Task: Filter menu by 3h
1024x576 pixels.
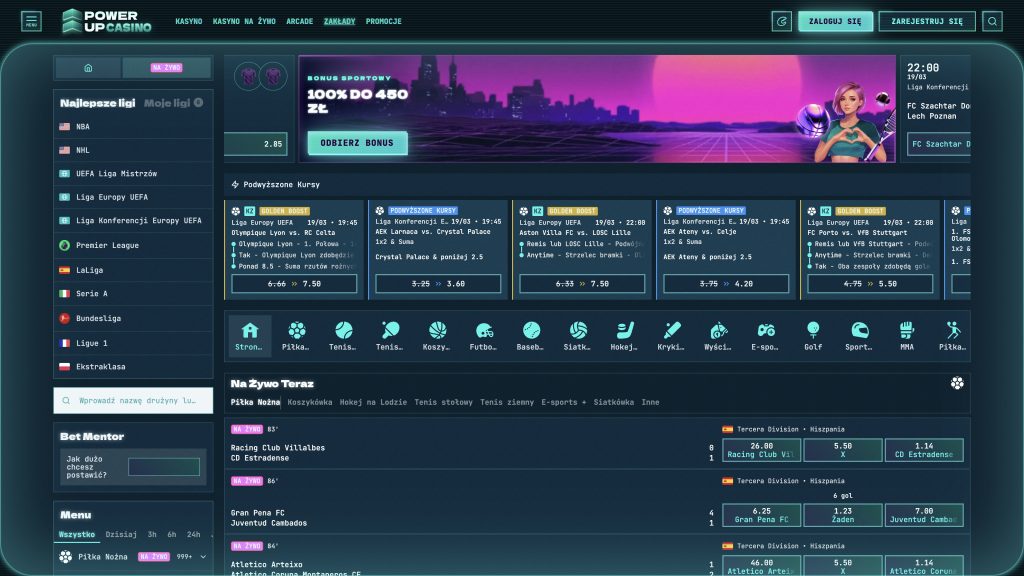Action: [x=152, y=534]
